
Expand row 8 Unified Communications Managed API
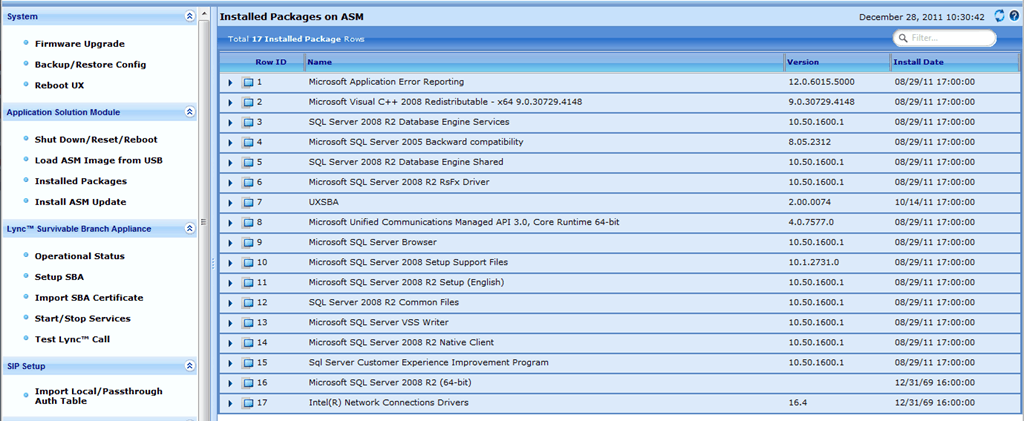pos(230,223)
